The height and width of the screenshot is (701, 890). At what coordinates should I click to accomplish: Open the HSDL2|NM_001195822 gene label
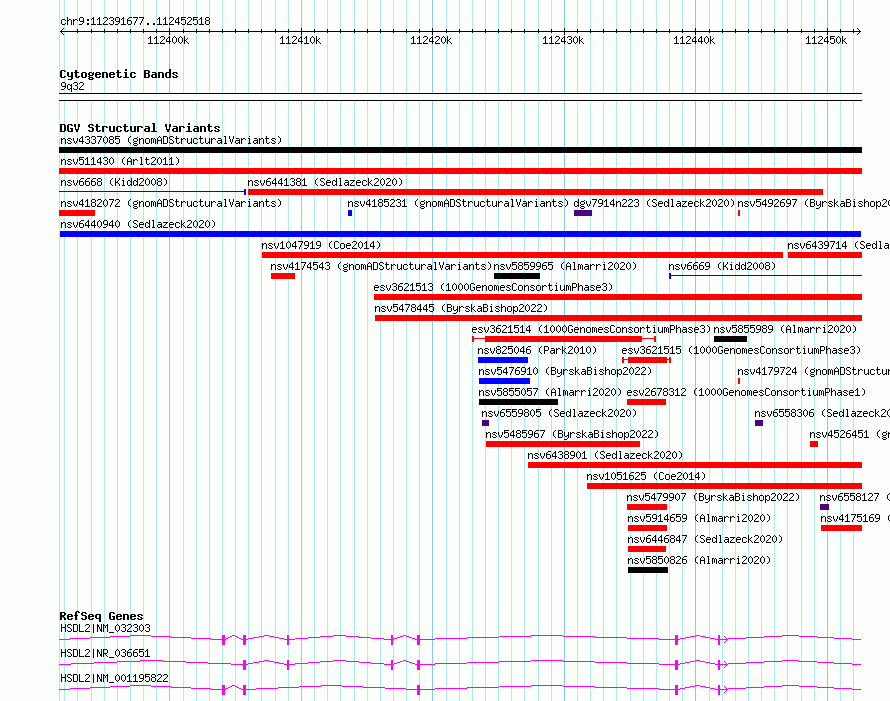point(114,678)
